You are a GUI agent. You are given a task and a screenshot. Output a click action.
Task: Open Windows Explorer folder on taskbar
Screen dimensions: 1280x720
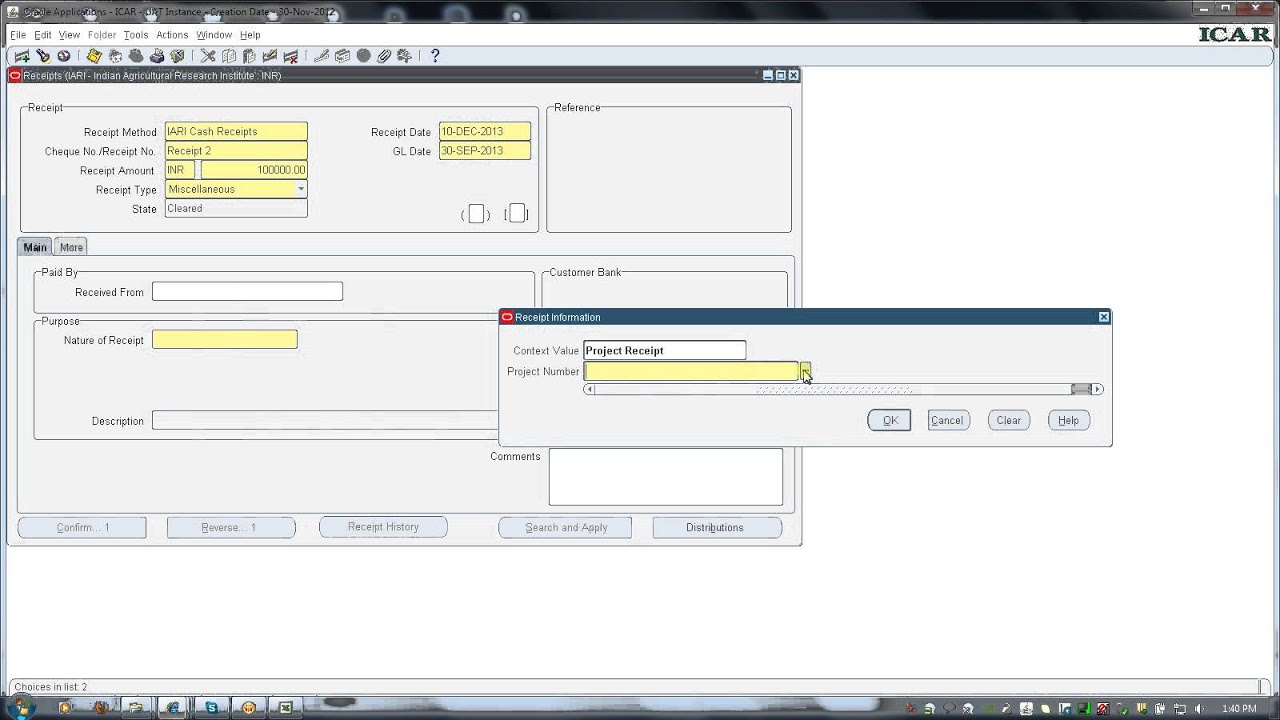click(x=136, y=708)
